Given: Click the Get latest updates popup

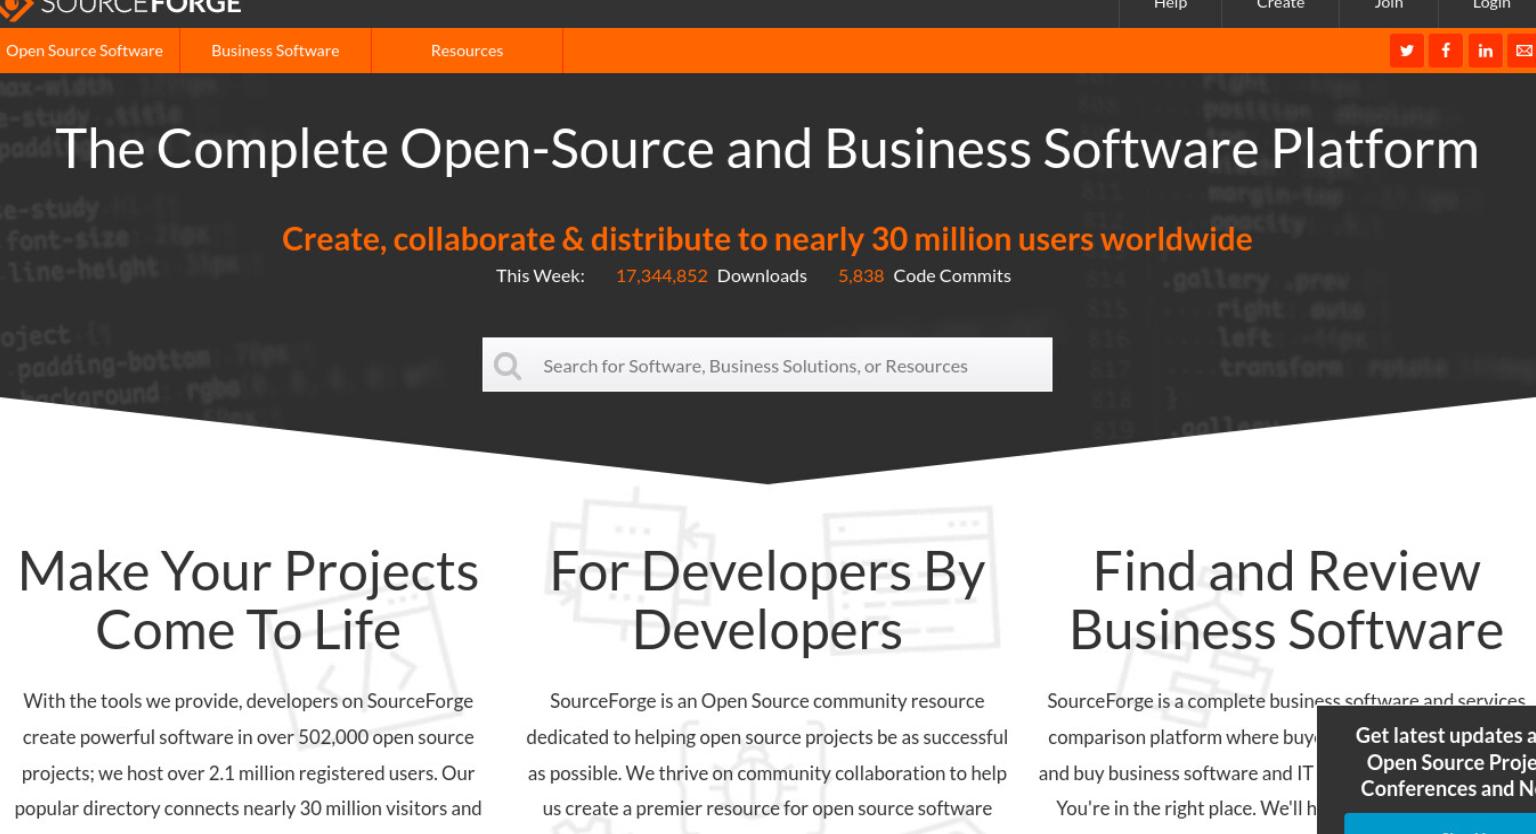Looking at the screenshot, I should [1427, 770].
